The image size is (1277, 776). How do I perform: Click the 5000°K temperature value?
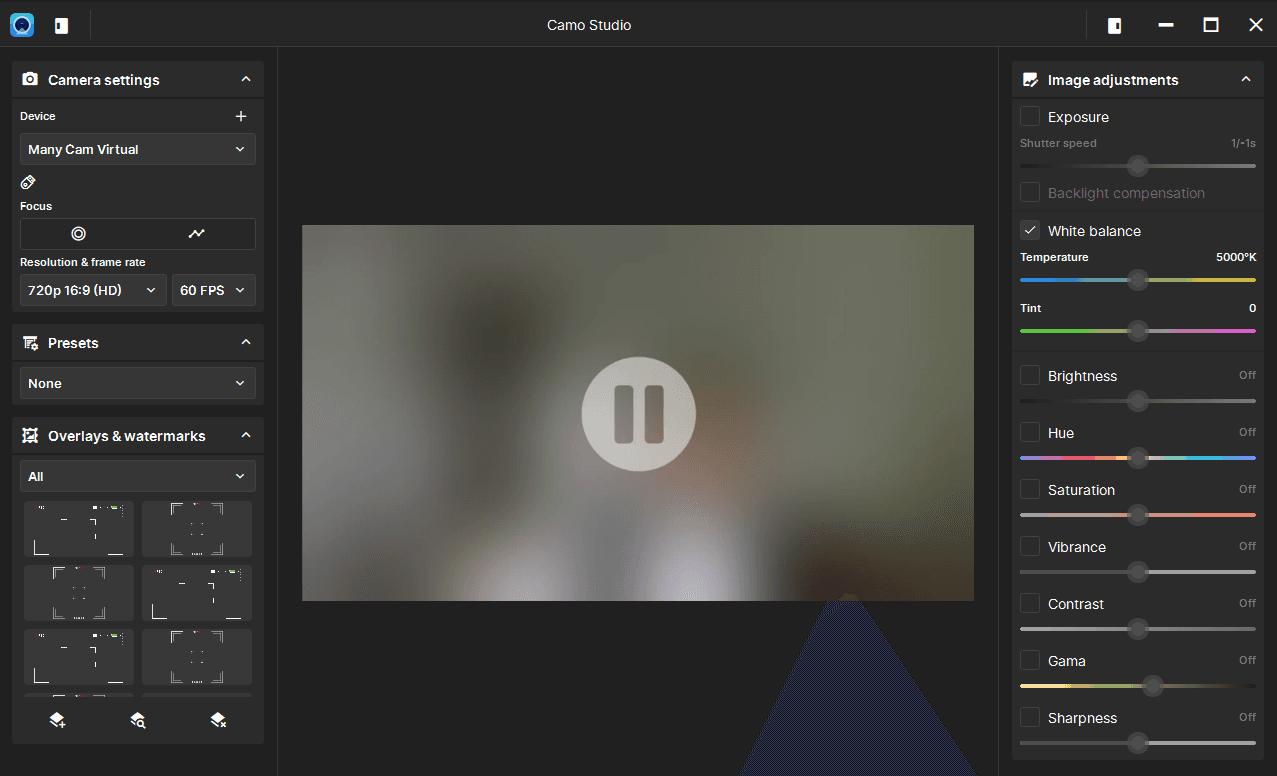click(x=1236, y=257)
